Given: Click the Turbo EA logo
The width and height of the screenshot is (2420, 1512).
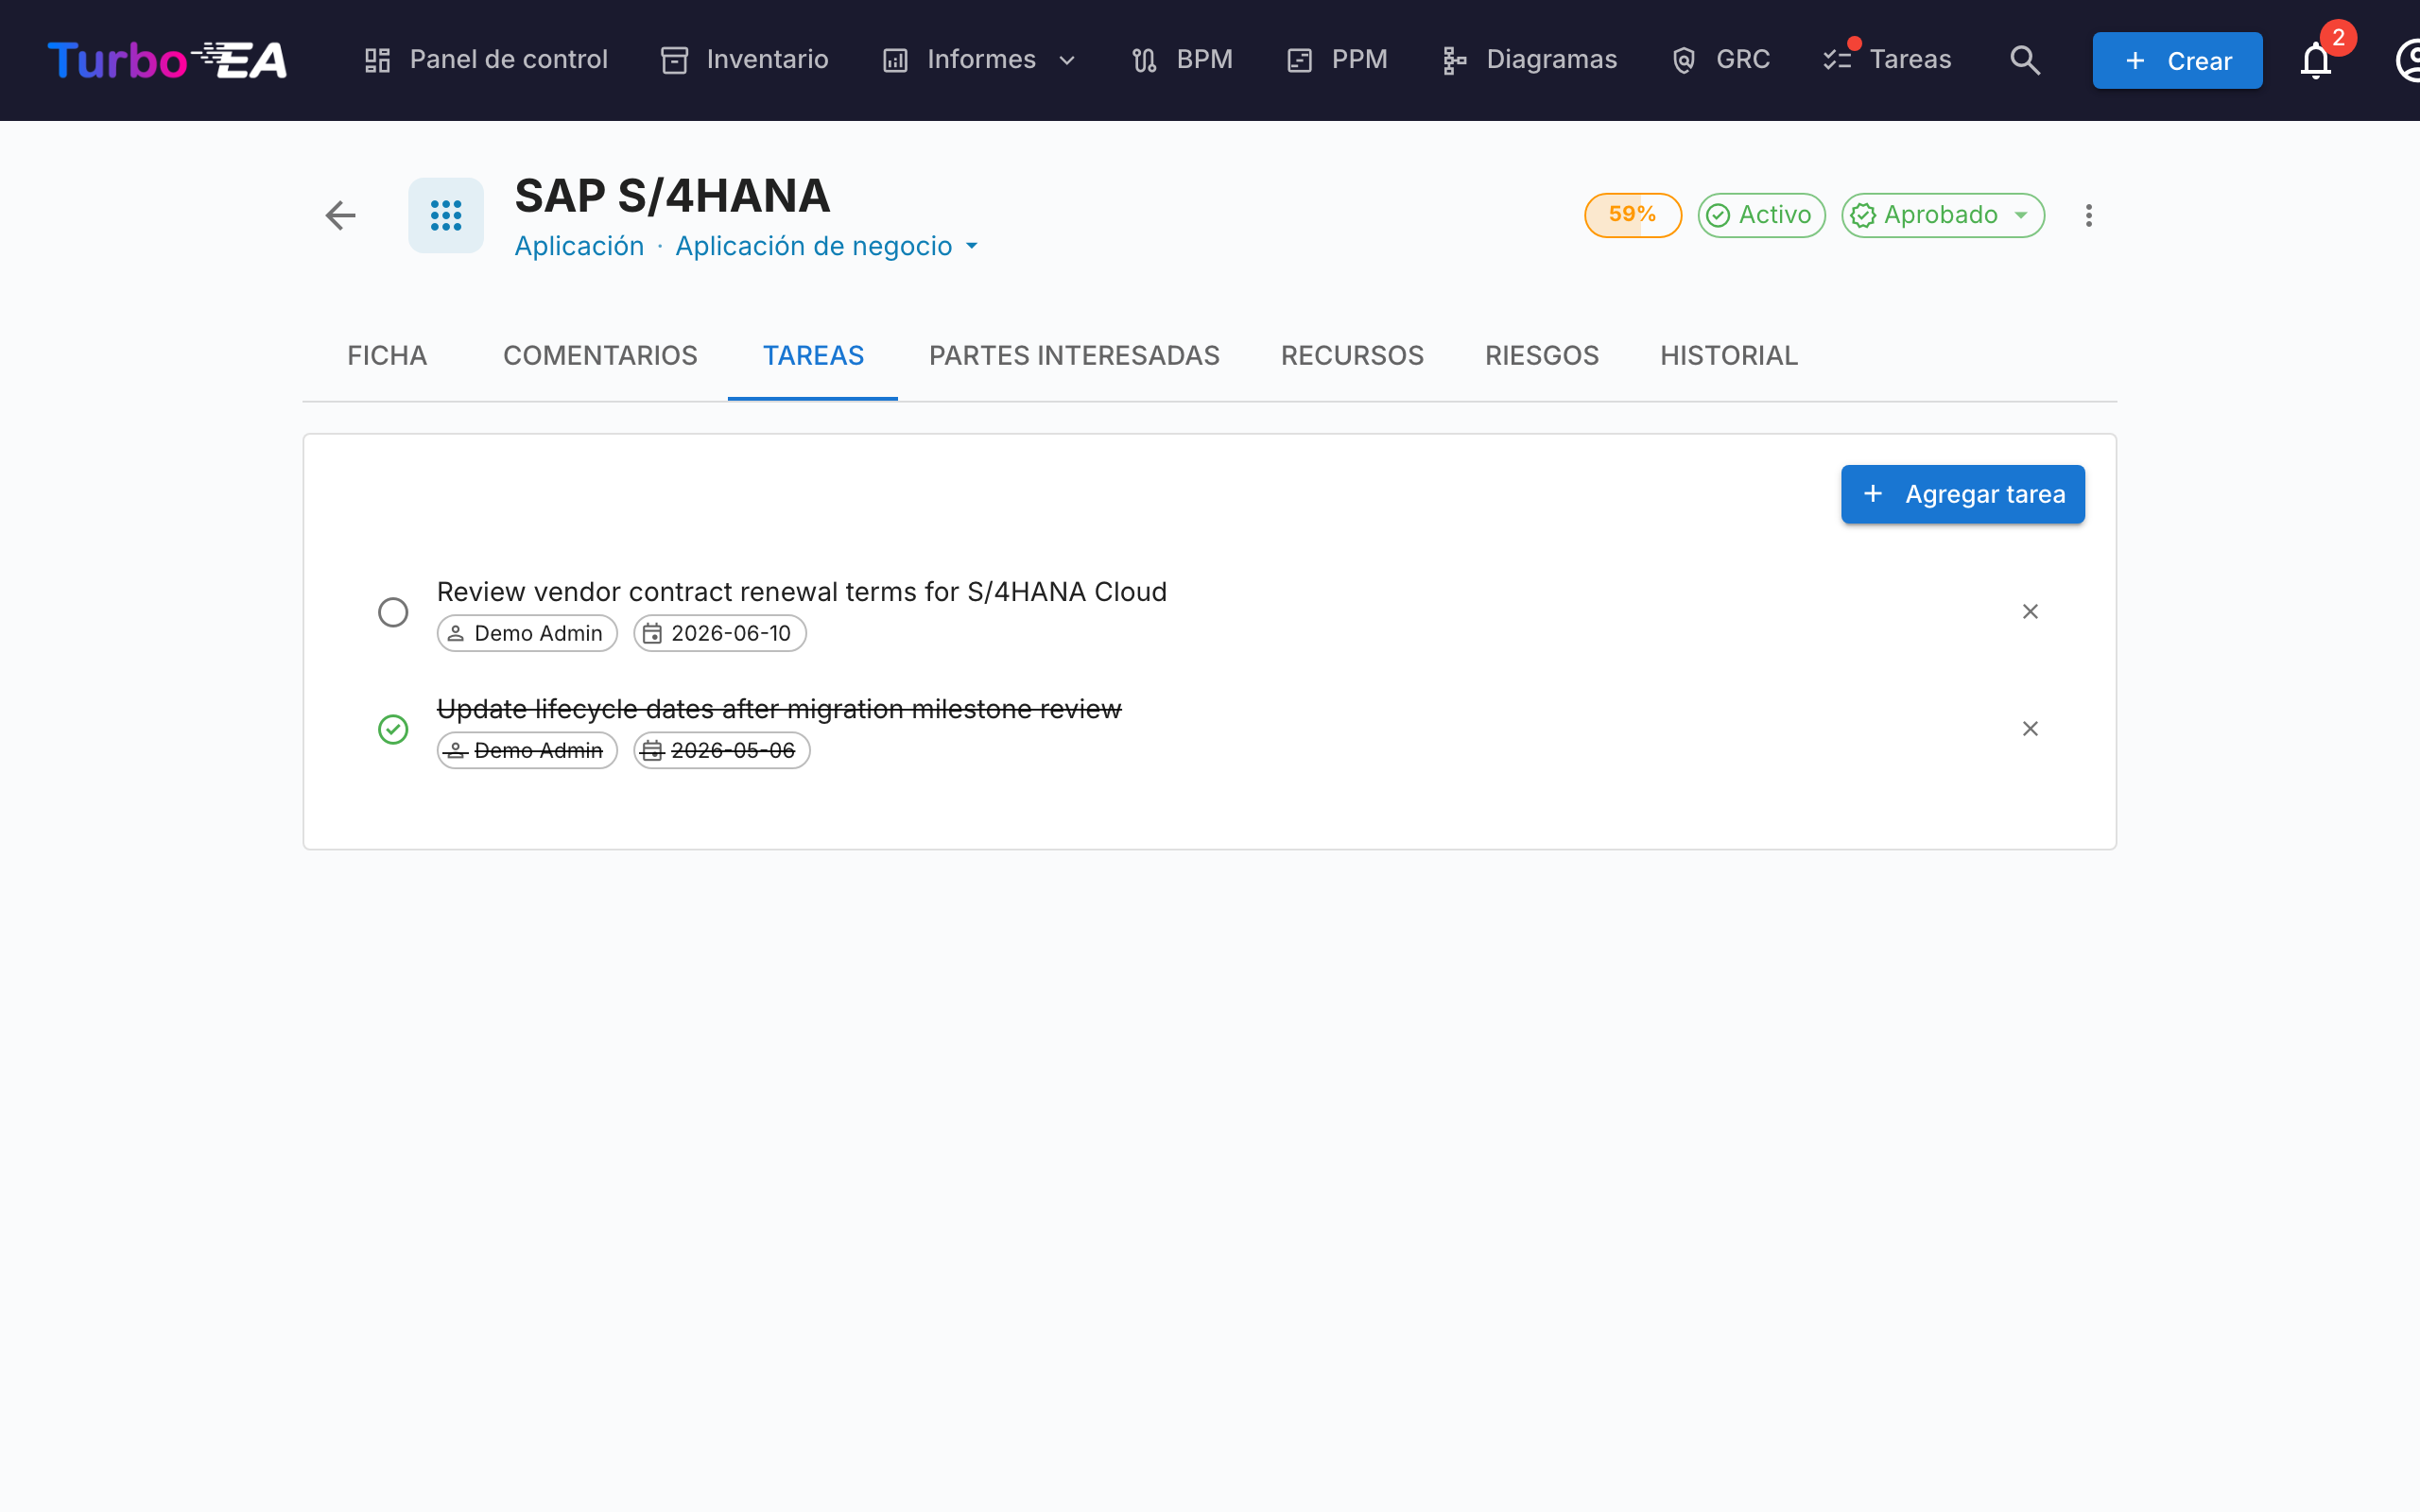Looking at the screenshot, I should (167, 60).
